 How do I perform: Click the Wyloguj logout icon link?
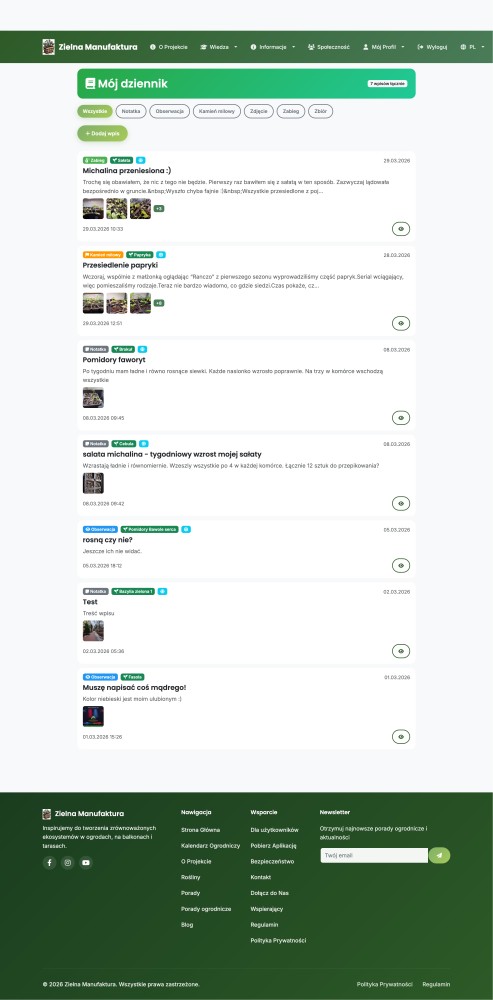pos(432,47)
